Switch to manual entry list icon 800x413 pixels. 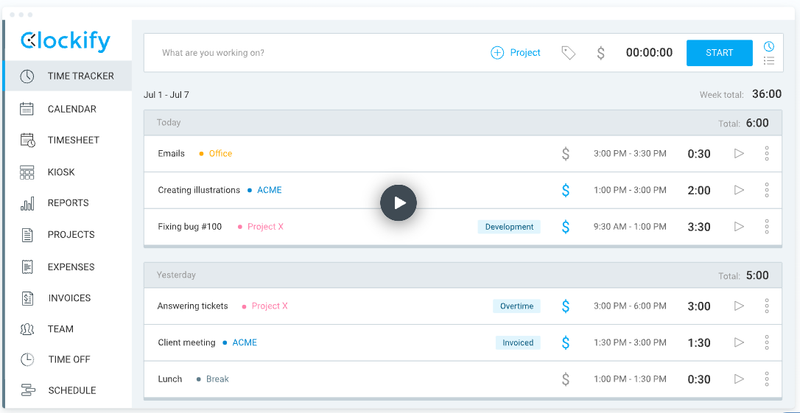click(769, 61)
